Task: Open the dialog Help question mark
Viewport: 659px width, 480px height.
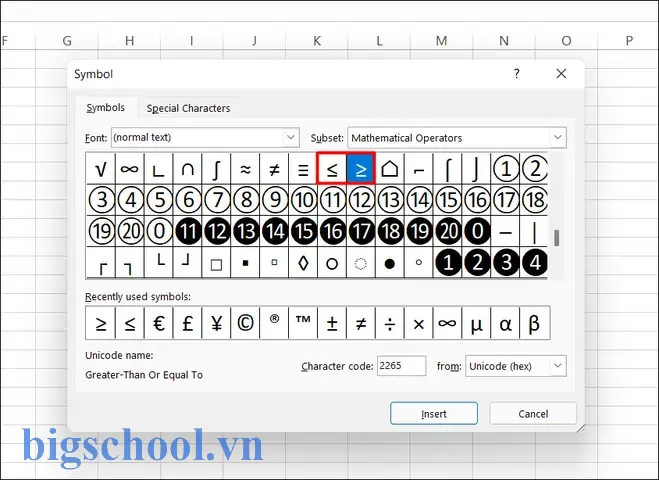Action: click(517, 74)
